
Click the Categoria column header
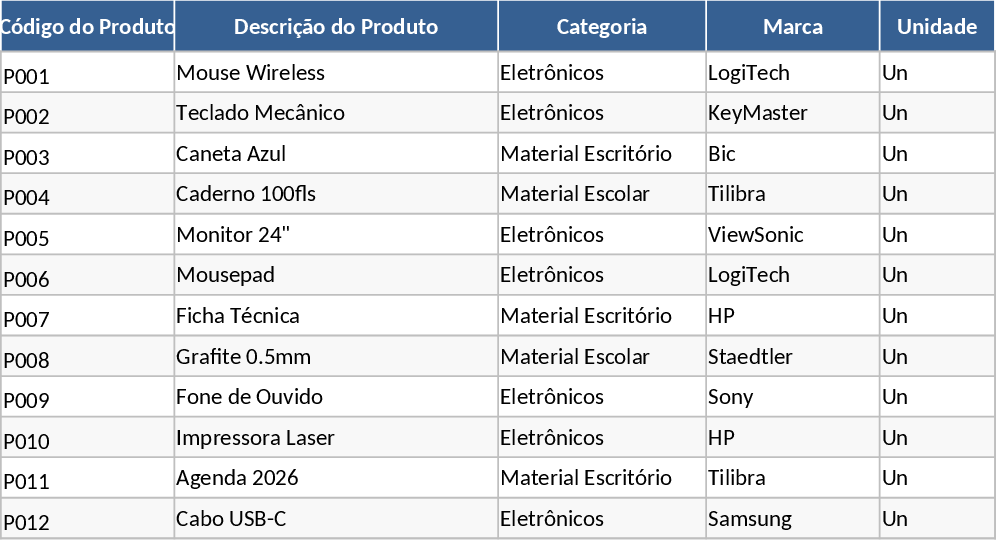[602, 27]
